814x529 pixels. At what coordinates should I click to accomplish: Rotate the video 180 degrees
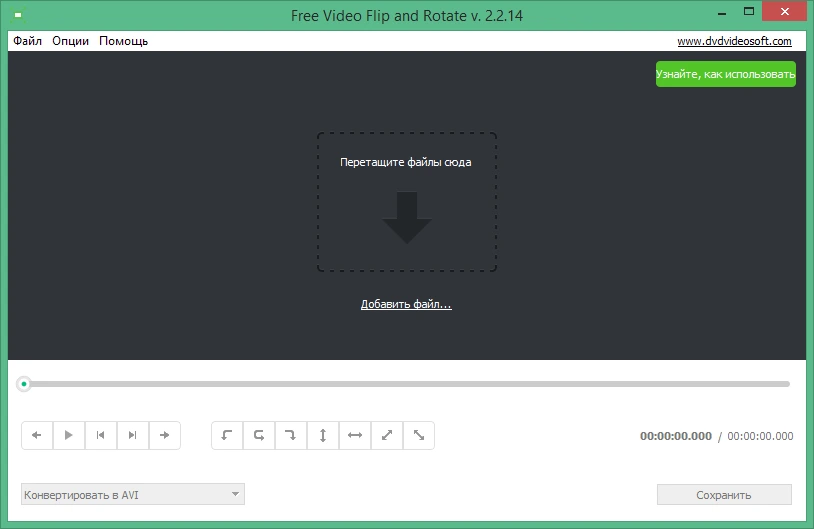click(259, 435)
